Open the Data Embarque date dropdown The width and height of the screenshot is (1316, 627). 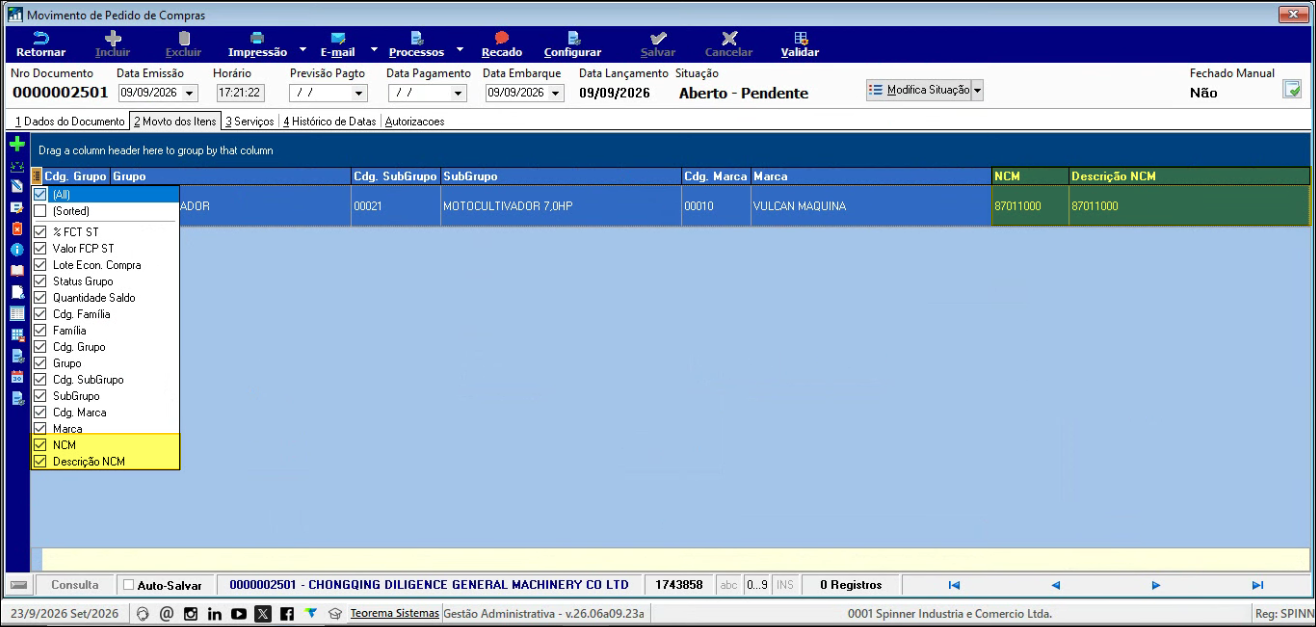(556, 93)
